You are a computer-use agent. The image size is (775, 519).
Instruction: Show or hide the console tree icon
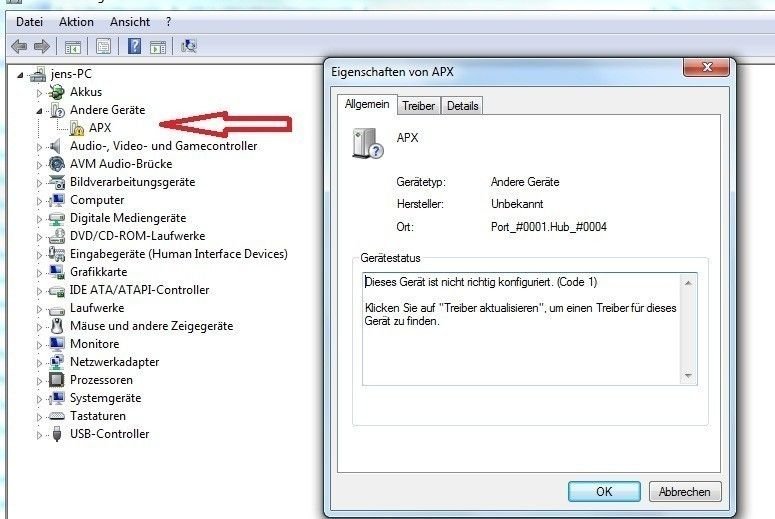[x=73, y=47]
